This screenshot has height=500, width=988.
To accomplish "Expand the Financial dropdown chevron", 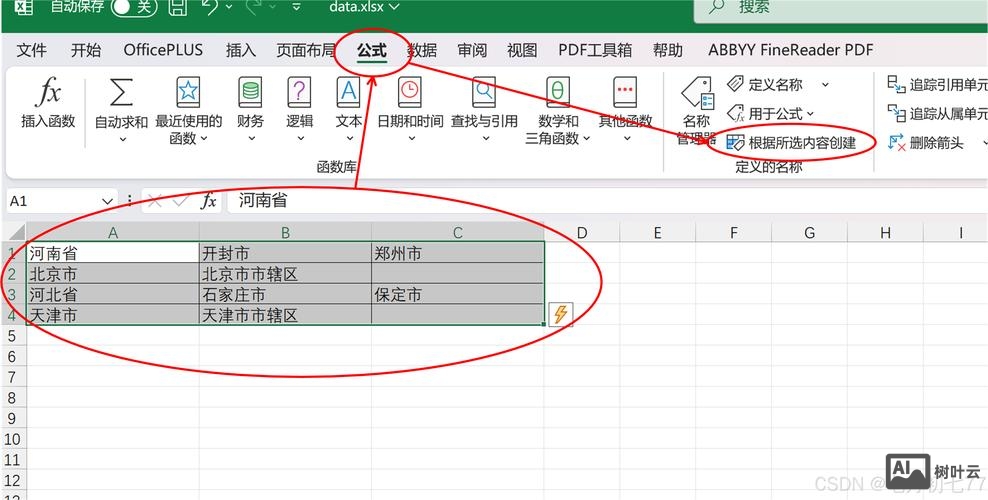I will [251, 139].
